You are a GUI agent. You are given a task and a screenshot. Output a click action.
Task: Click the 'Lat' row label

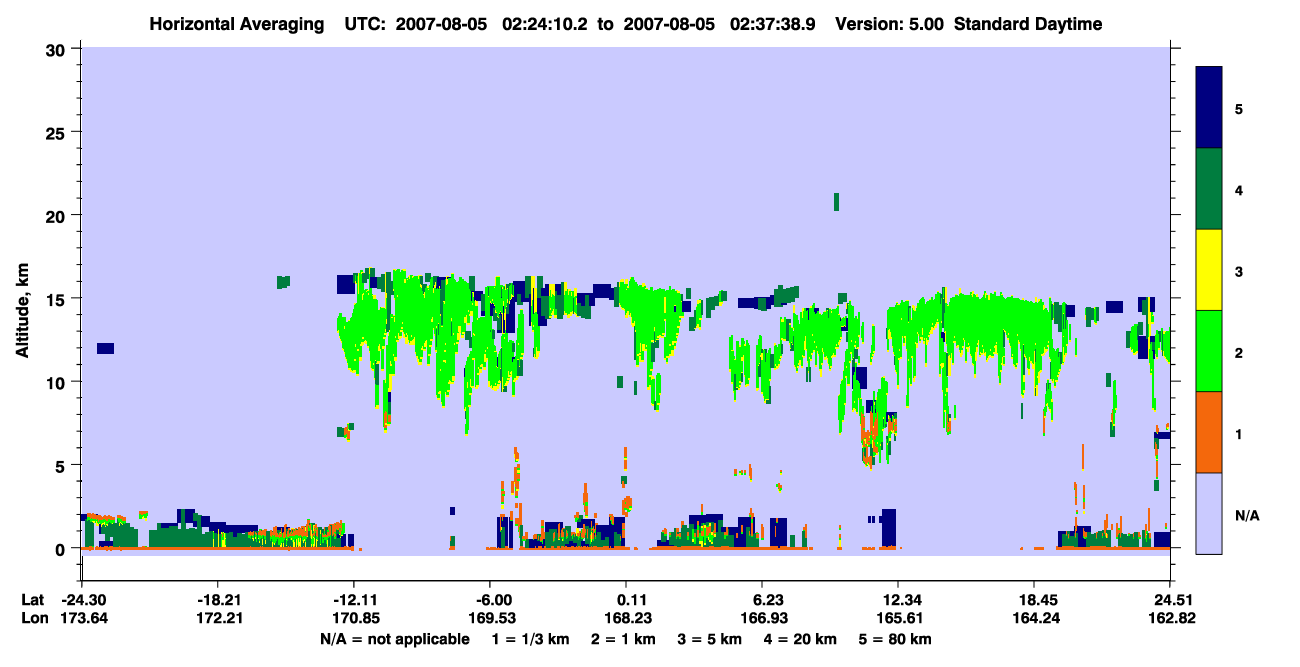pos(32,600)
